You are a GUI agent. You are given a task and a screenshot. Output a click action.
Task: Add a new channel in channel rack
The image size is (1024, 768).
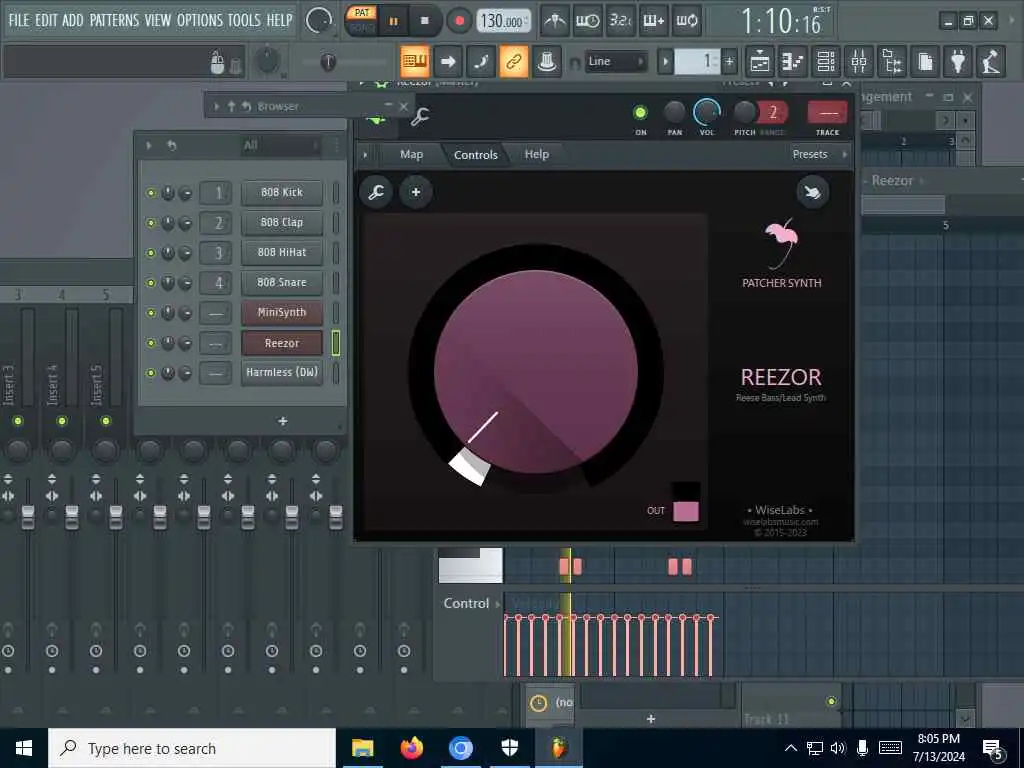tap(283, 421)
